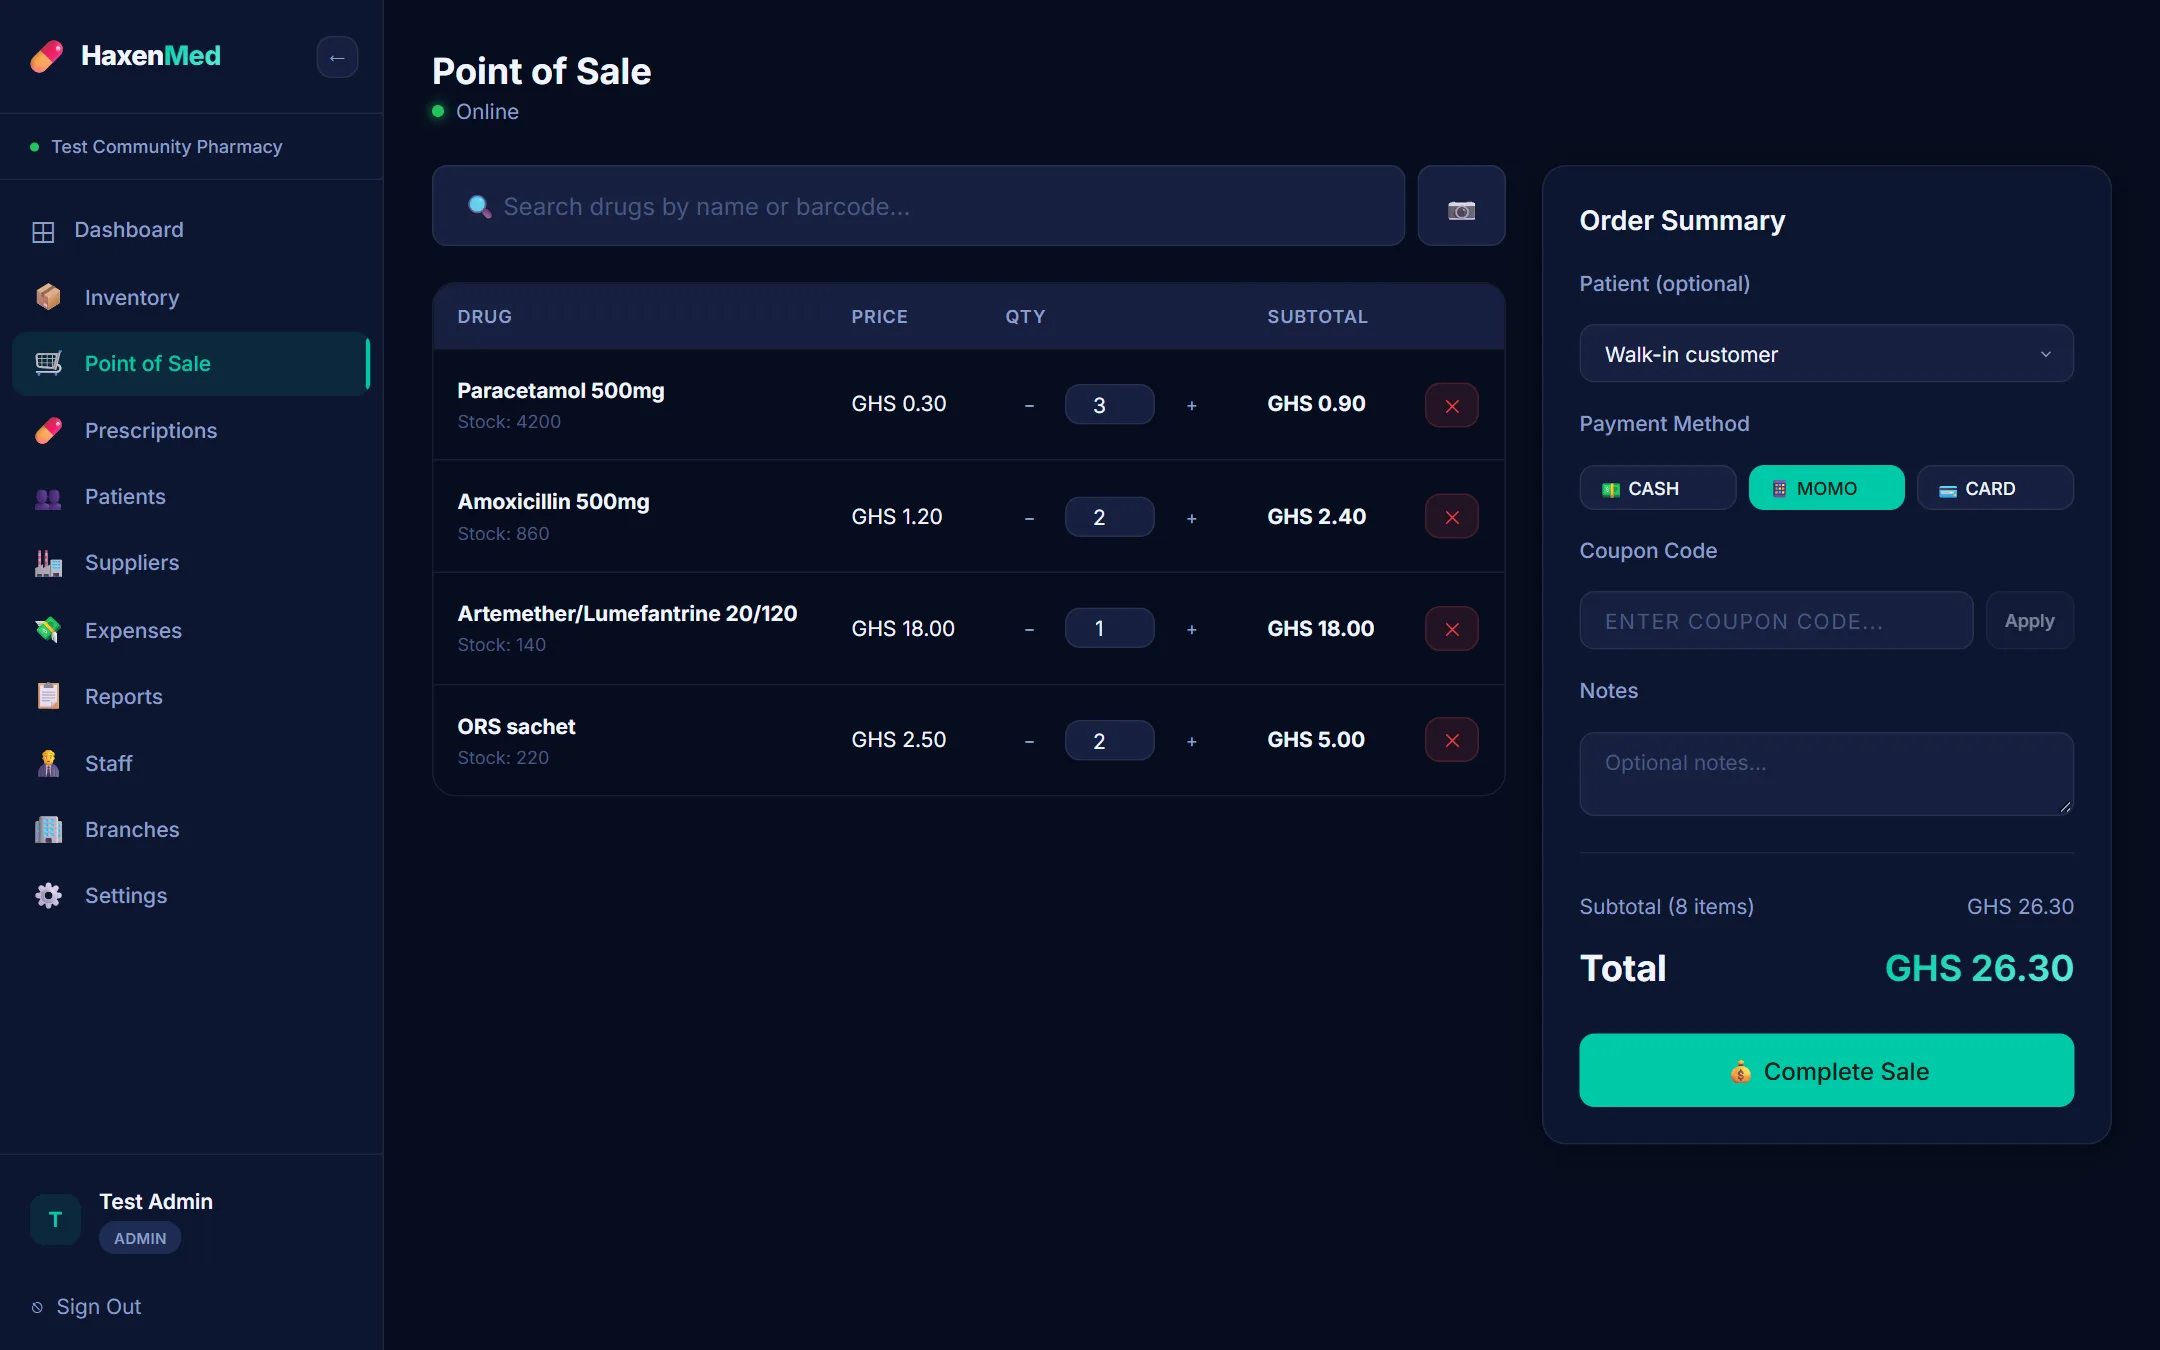Click ORS sachet quantity field

(1109, 741)
